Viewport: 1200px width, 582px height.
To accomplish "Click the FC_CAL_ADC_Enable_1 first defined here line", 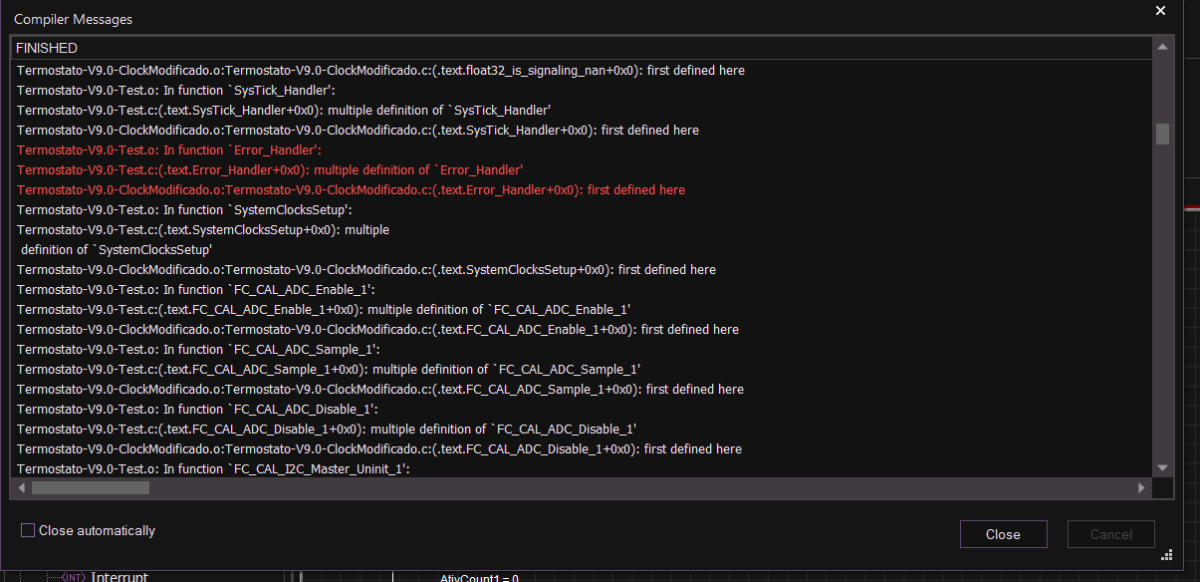I will point(378,329).
